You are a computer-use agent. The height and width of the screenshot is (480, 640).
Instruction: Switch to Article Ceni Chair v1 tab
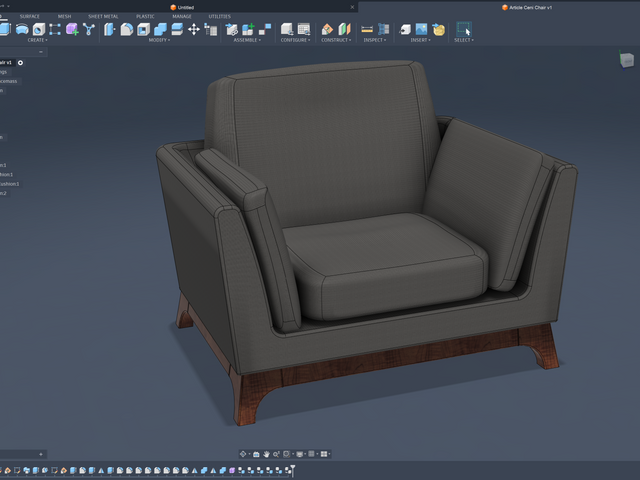click(x=527, y=7)
